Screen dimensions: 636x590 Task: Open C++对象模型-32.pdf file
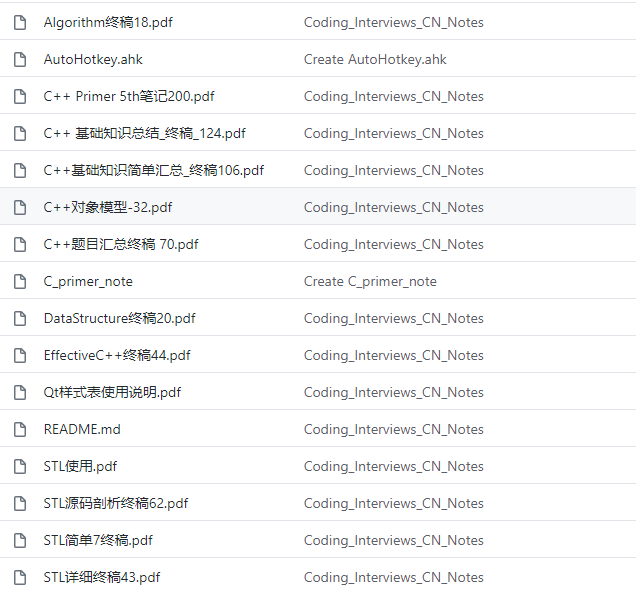pyautogui.click(x=108, y=207)
